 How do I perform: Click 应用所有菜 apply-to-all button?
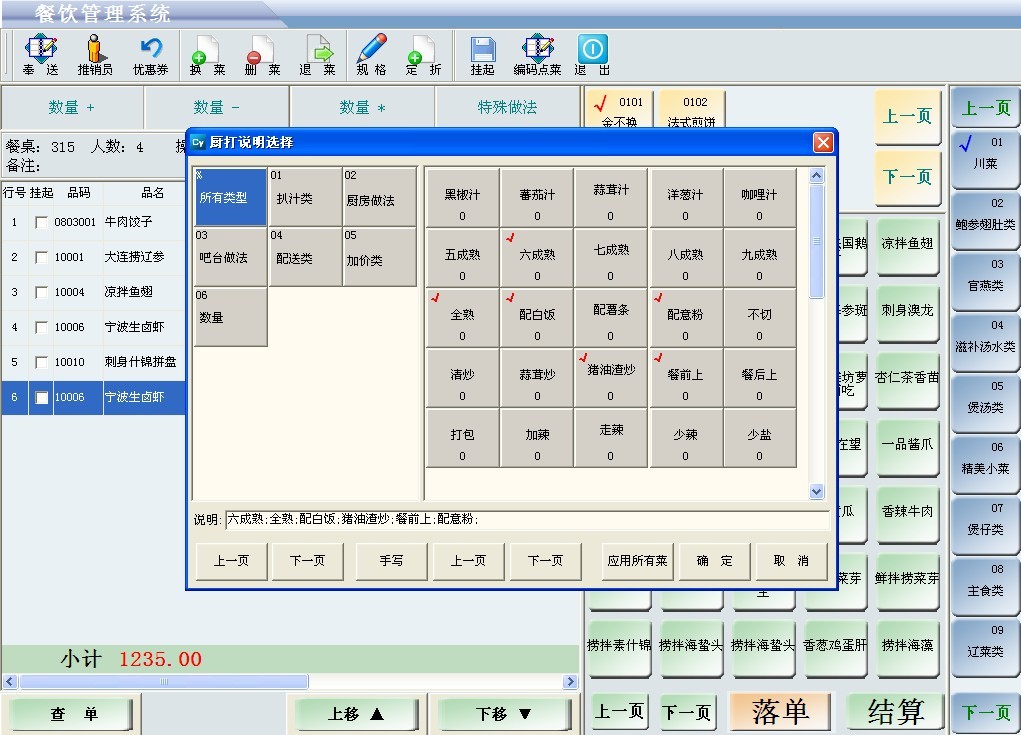(x=637, y=561)
